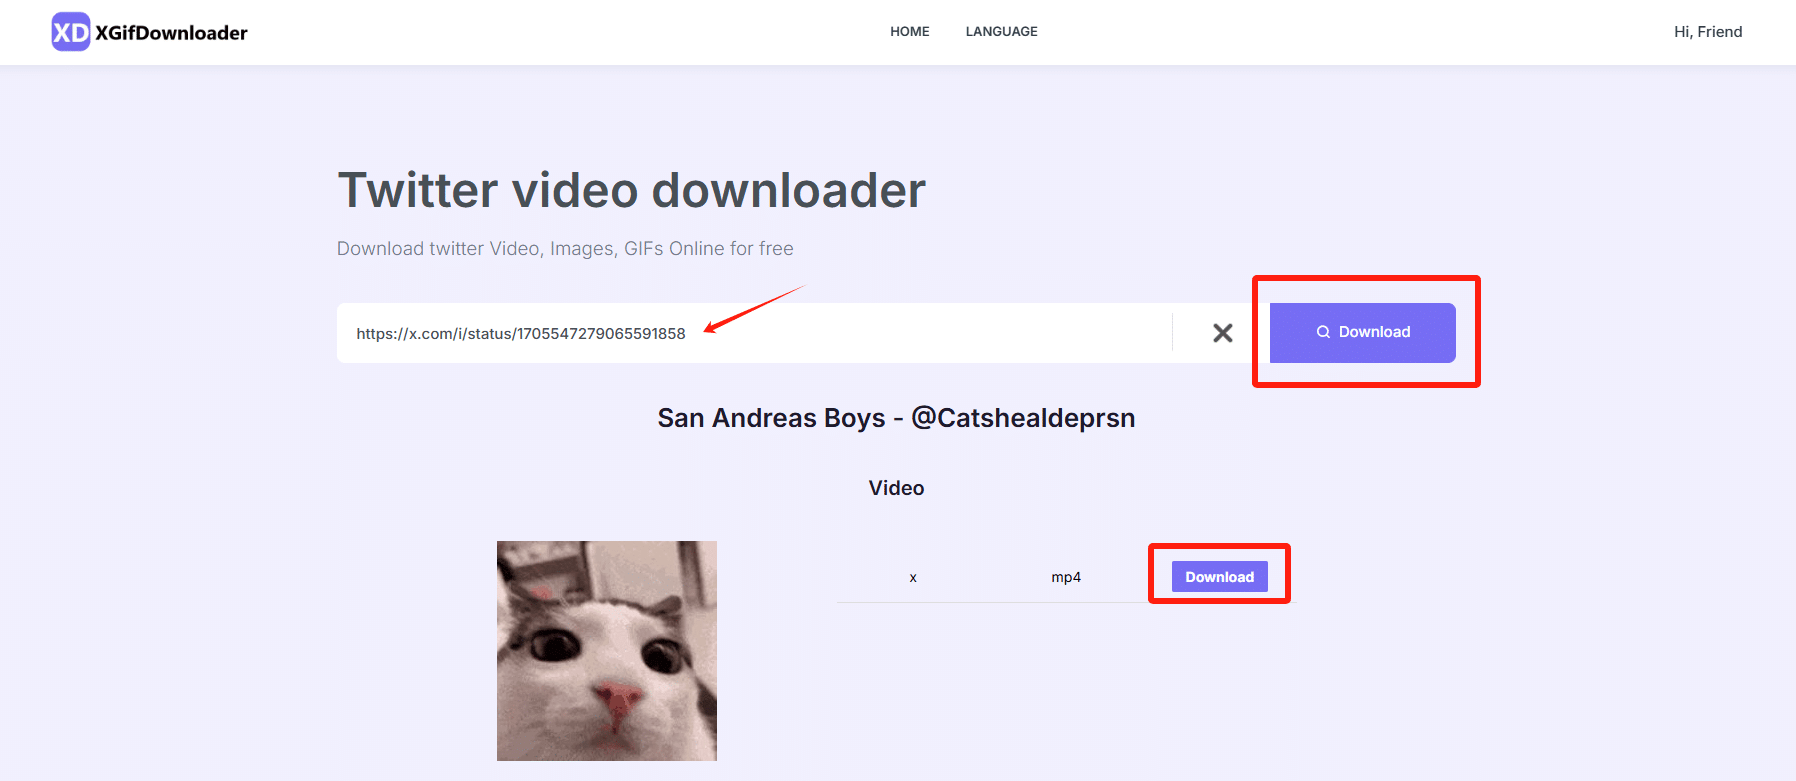The width and height of the screenshot is (1796, 781).
Task: Select the x resolution cell
Action: pos(913,578)
